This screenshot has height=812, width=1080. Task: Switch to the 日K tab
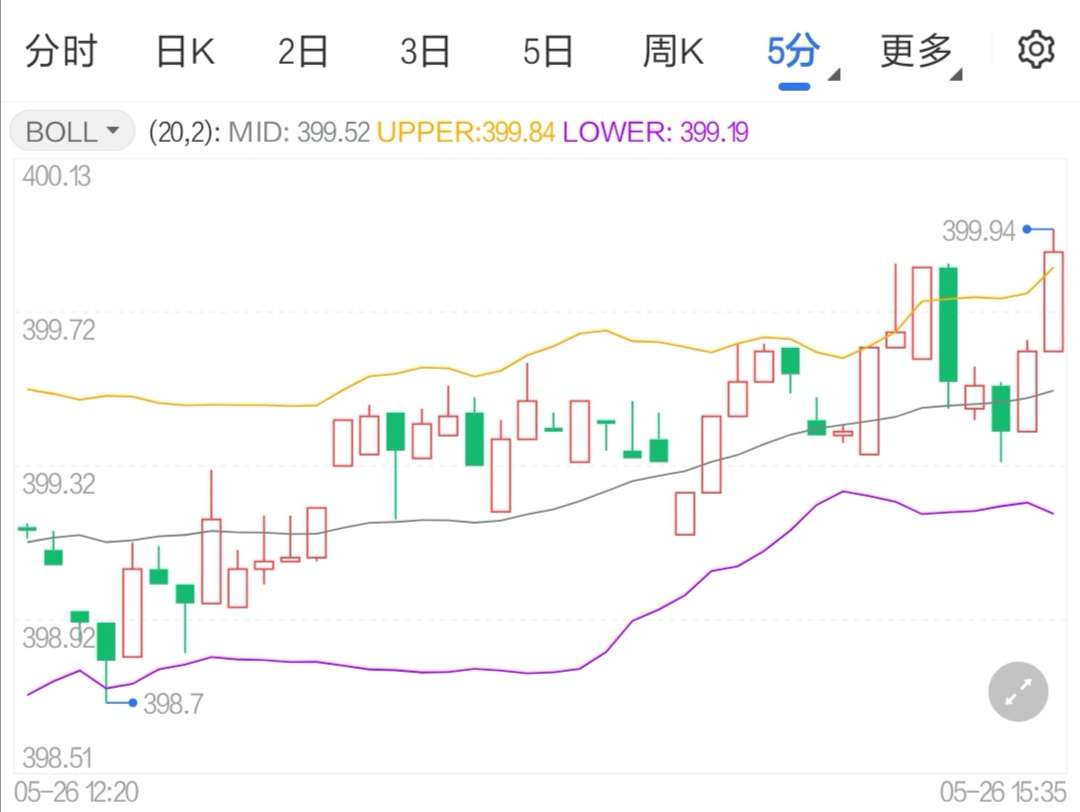click(185, 52)
